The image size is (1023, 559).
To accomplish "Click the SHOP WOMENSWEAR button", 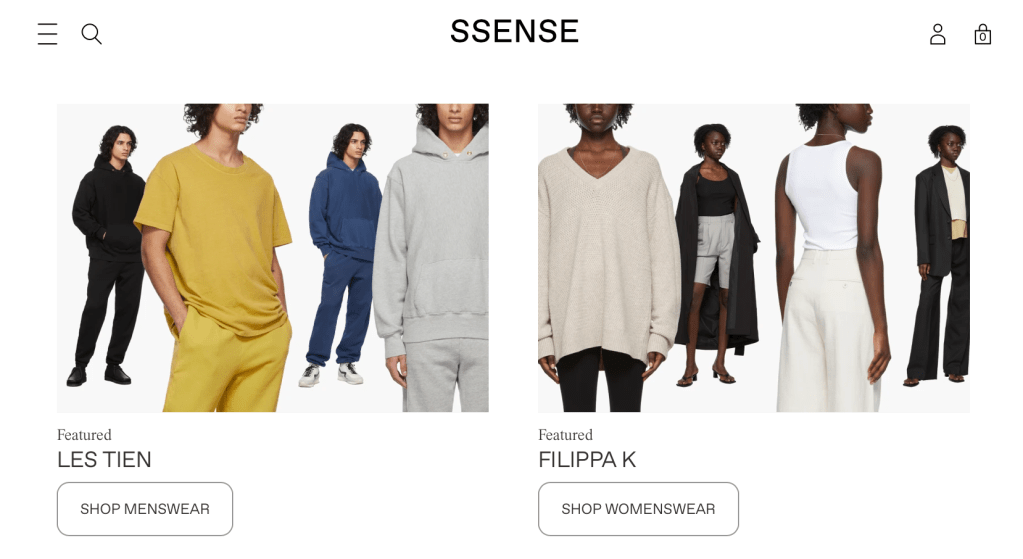I will pos(638,509).
